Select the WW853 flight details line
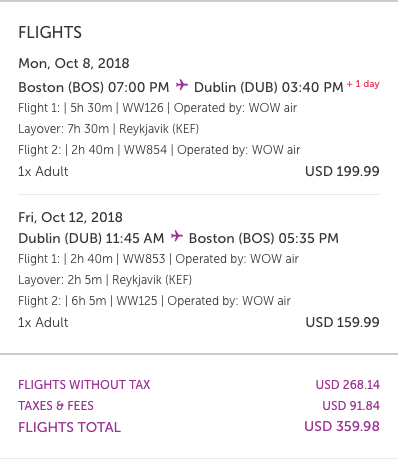Screen dimensions: 398x460 coord(158,259)
